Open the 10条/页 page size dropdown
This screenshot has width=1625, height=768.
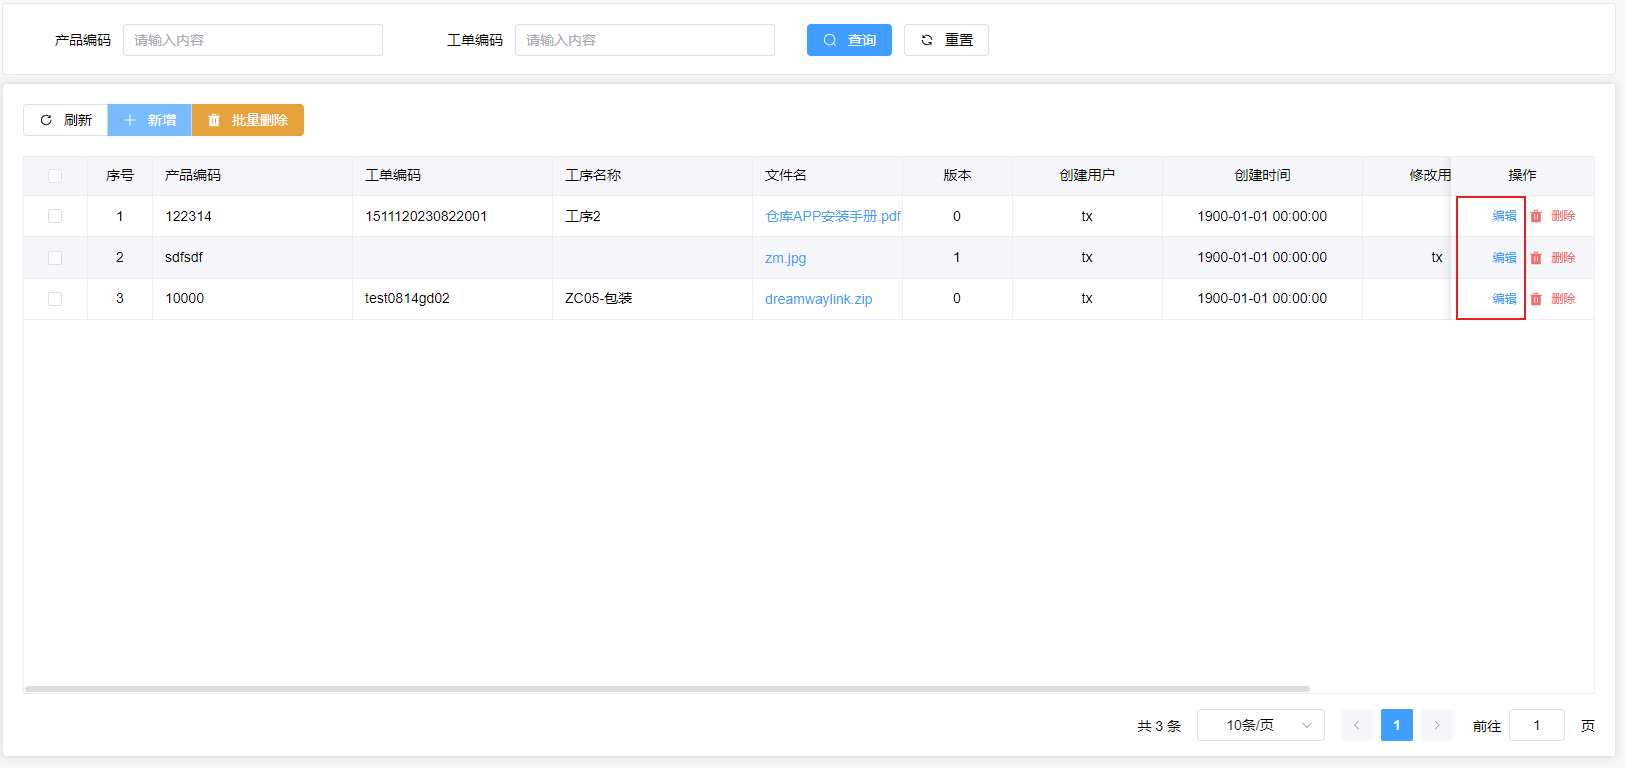(x=1260, y=725)
